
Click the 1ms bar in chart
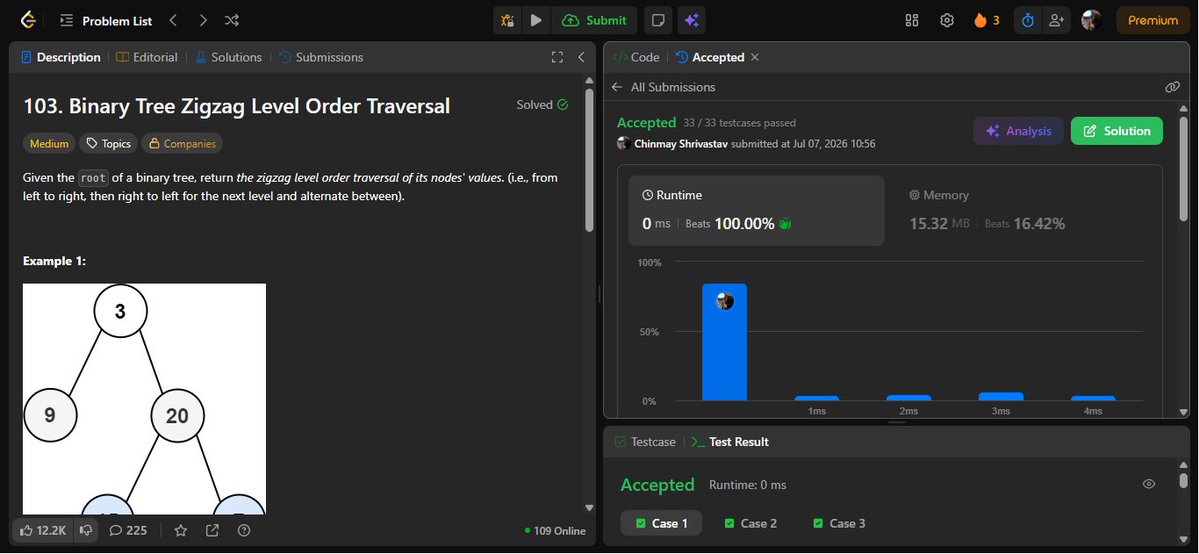(x=817, y=398)
